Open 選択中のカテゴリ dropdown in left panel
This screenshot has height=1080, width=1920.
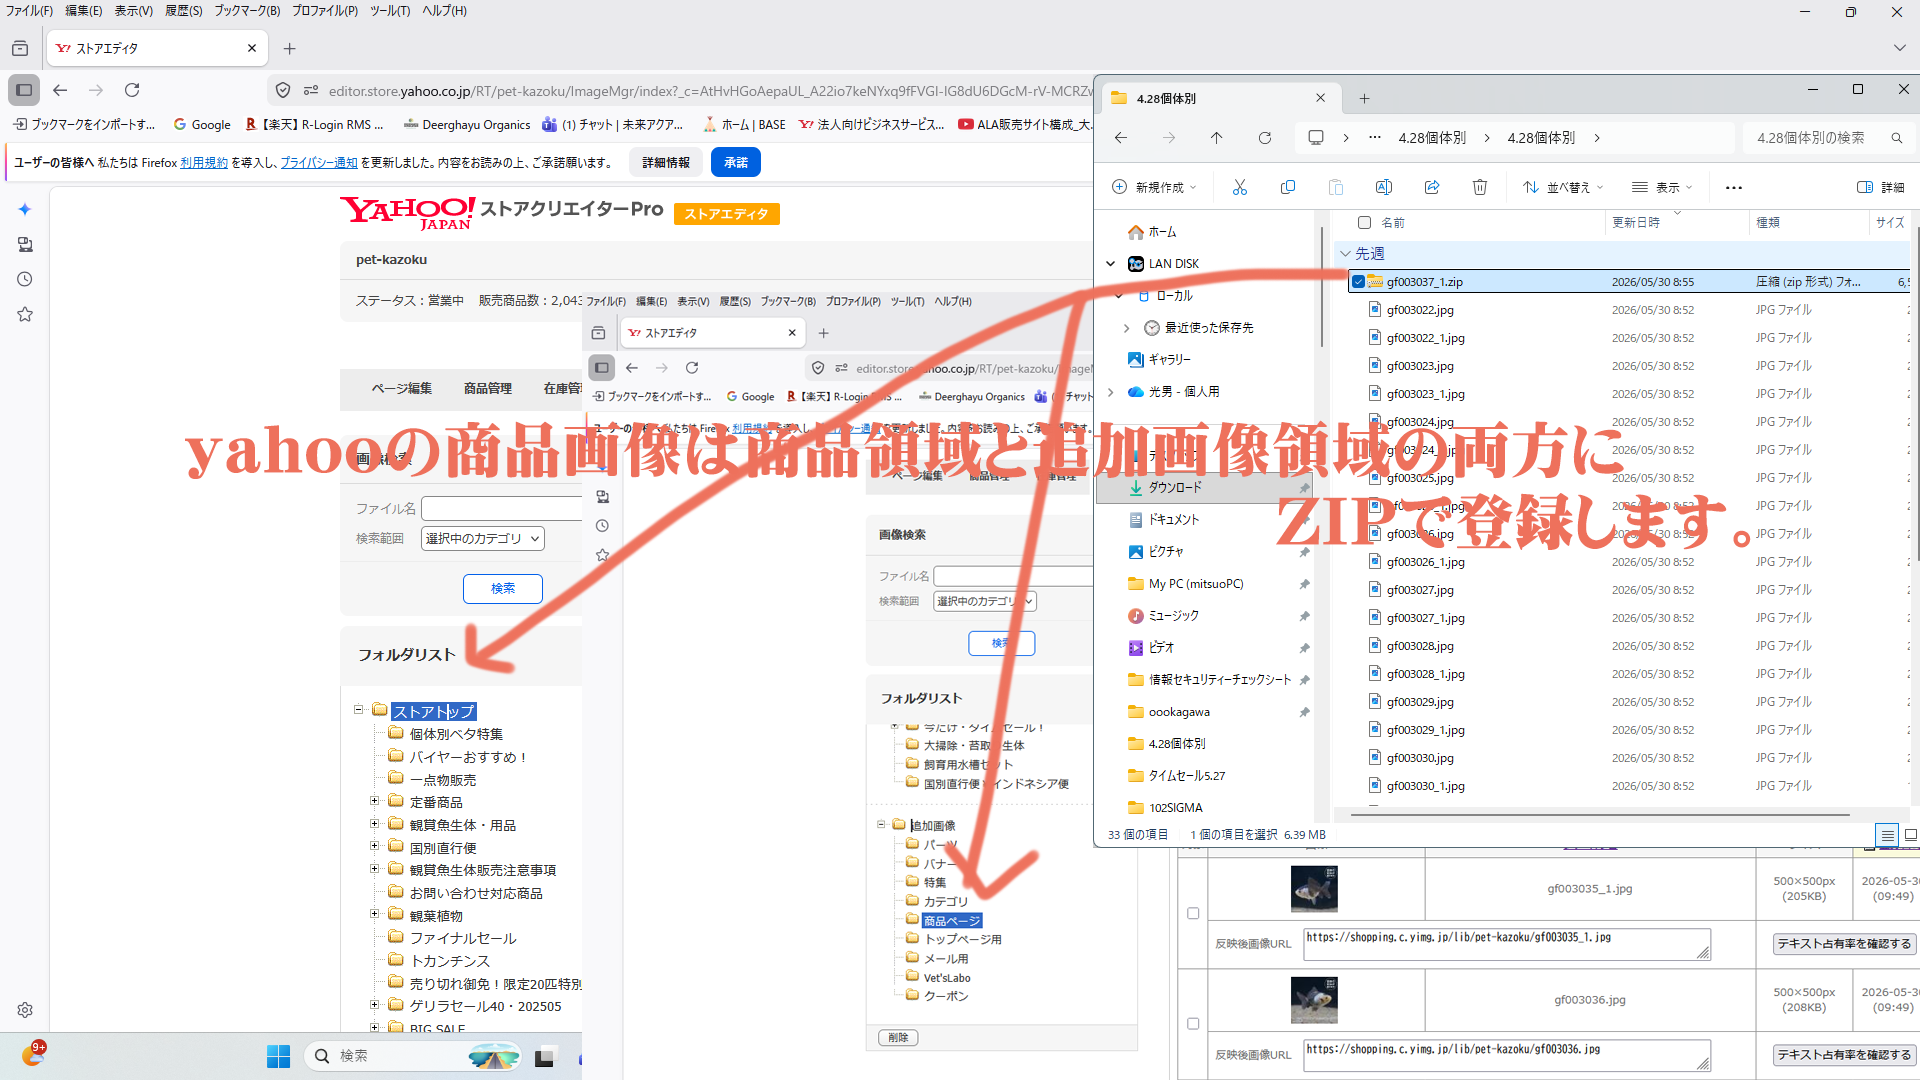click(483, 538)
